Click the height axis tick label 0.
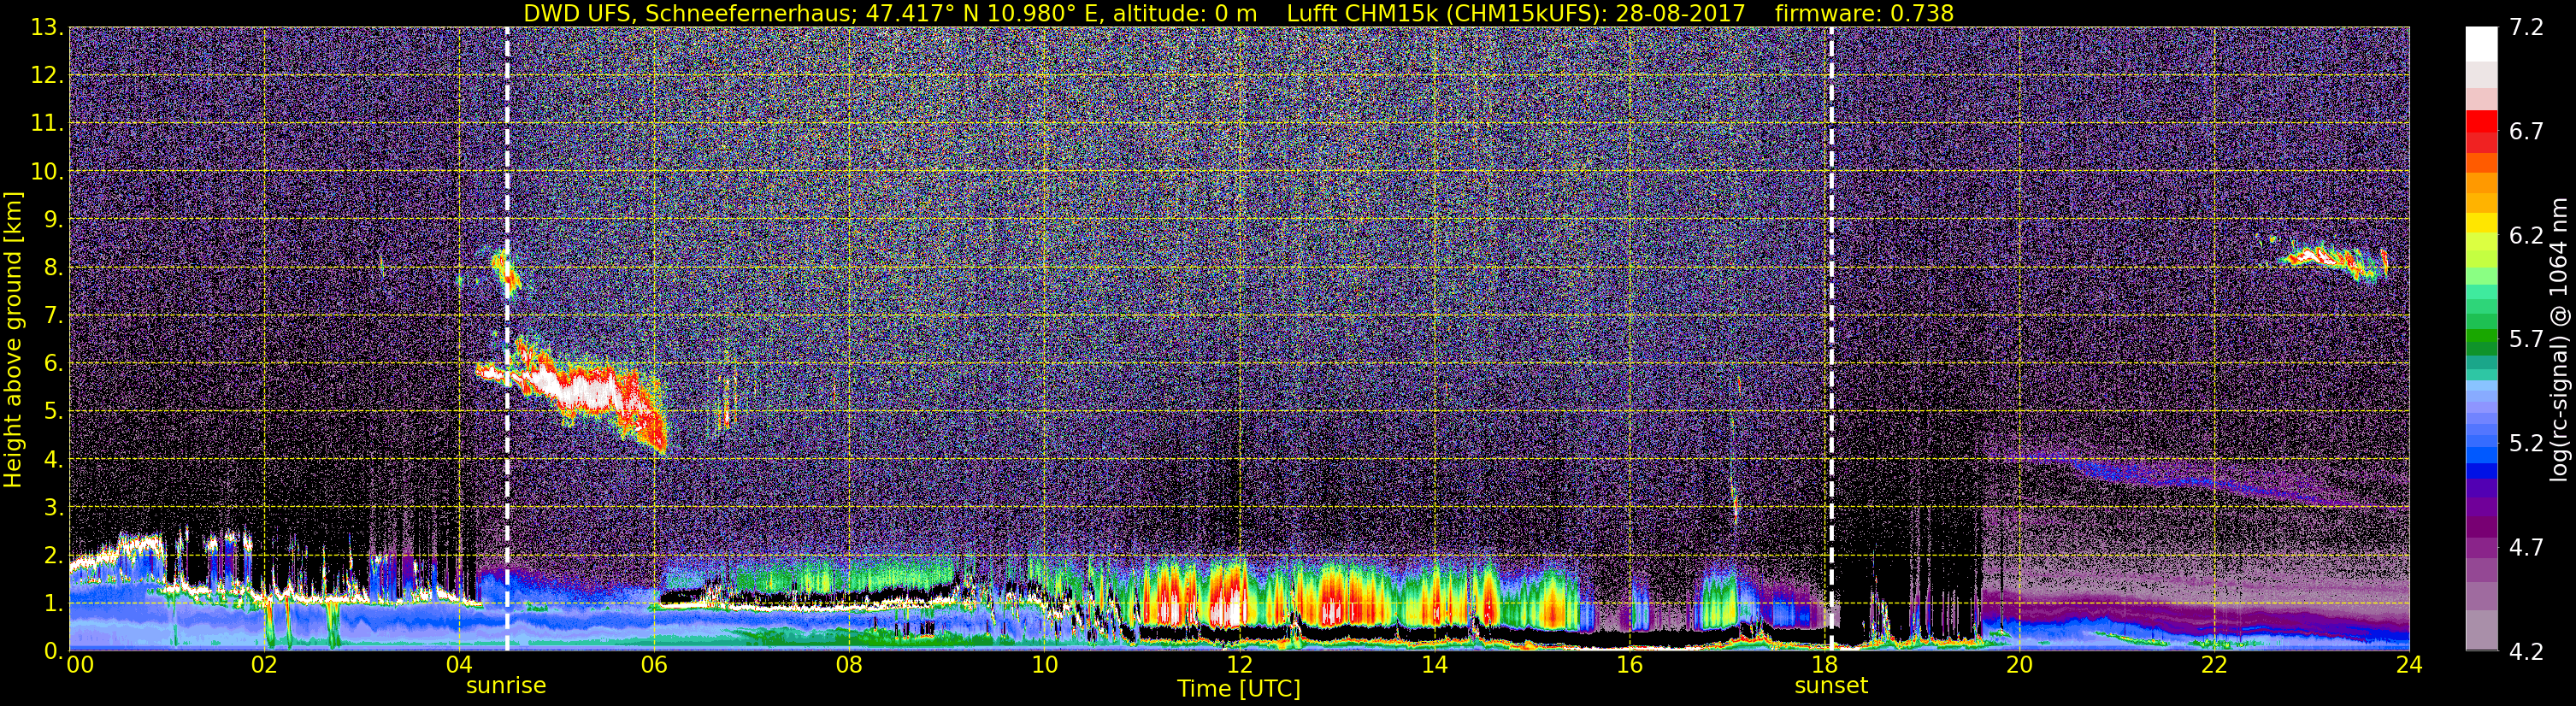 click(x=53, y=651)
